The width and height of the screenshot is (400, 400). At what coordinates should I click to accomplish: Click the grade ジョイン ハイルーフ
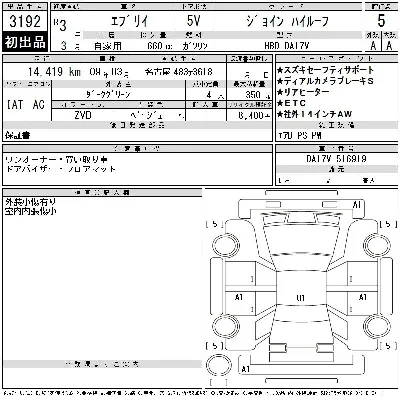point(287,22)
